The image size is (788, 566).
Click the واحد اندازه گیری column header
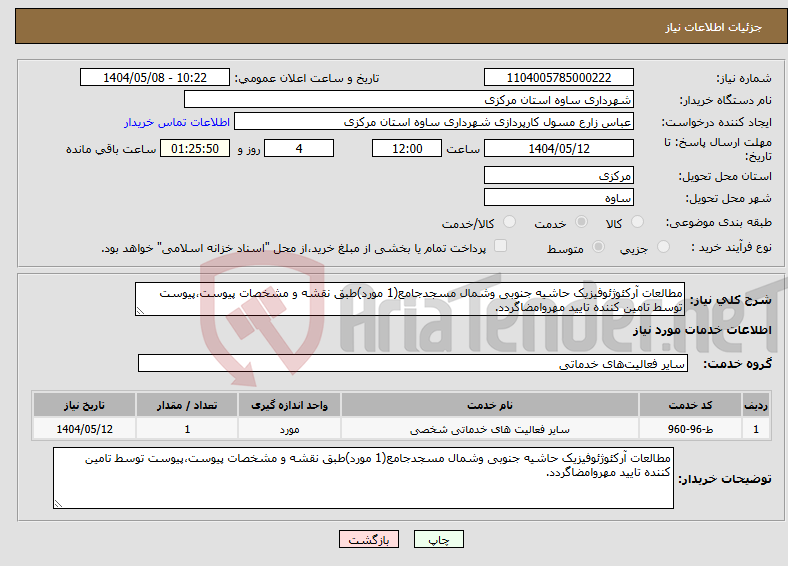pos(289,405)
